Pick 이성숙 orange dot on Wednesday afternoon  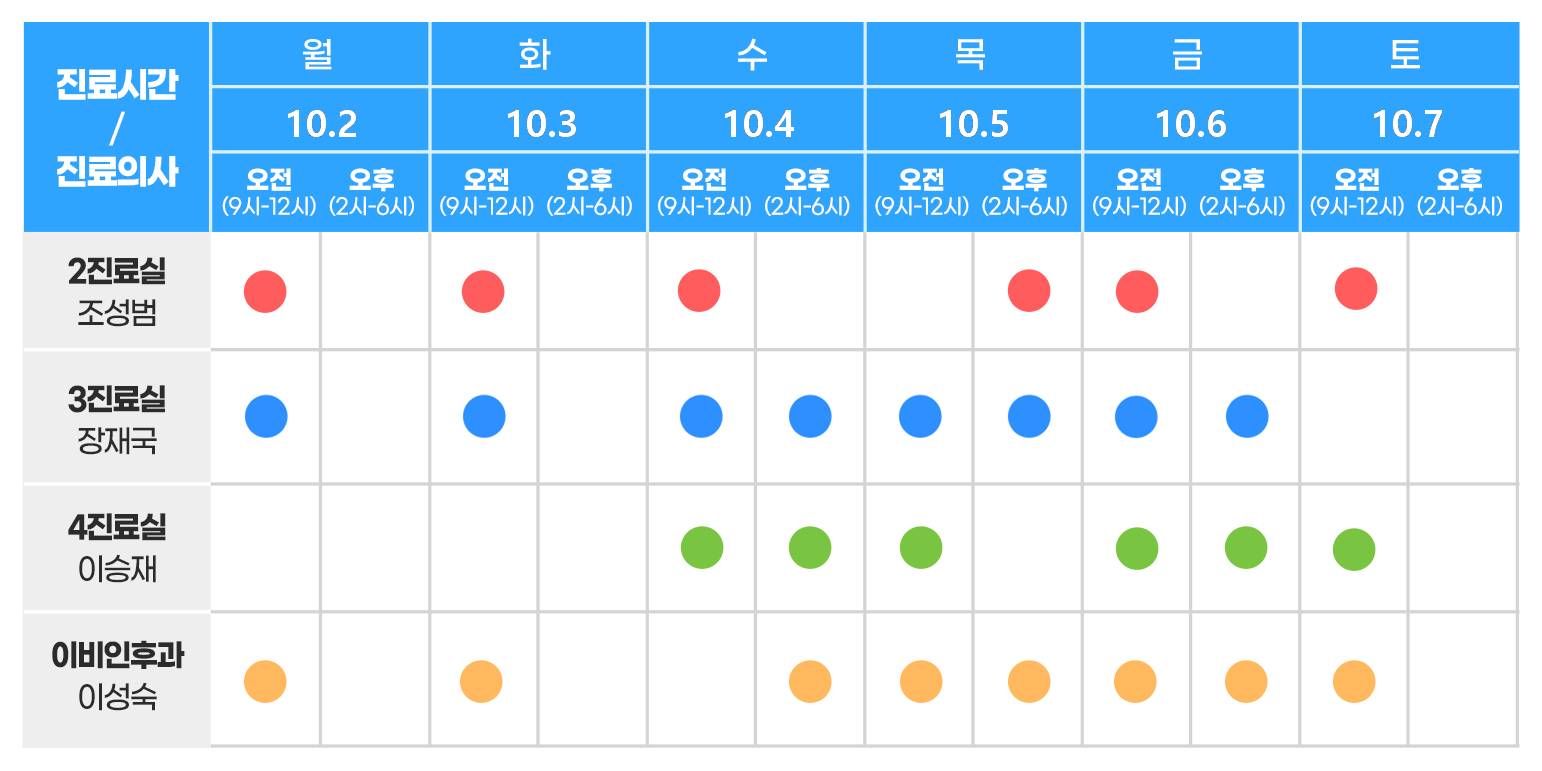point(810,683)
